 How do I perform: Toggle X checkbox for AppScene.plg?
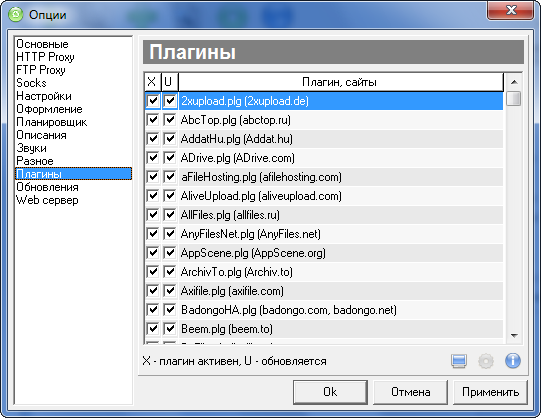pyautogui.click(x=153, y=253)
